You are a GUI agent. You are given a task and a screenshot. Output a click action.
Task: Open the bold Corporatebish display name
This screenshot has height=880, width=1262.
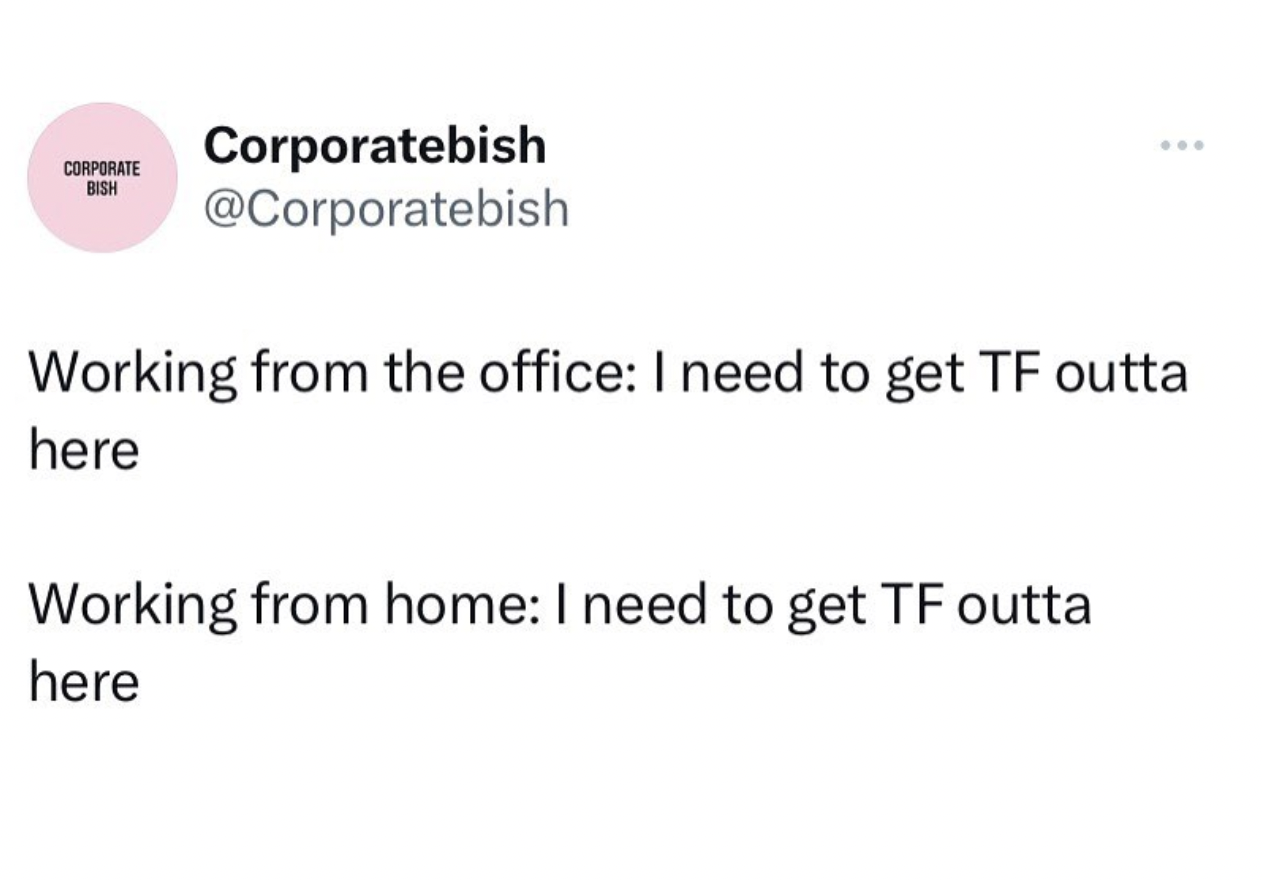[375, 146]
